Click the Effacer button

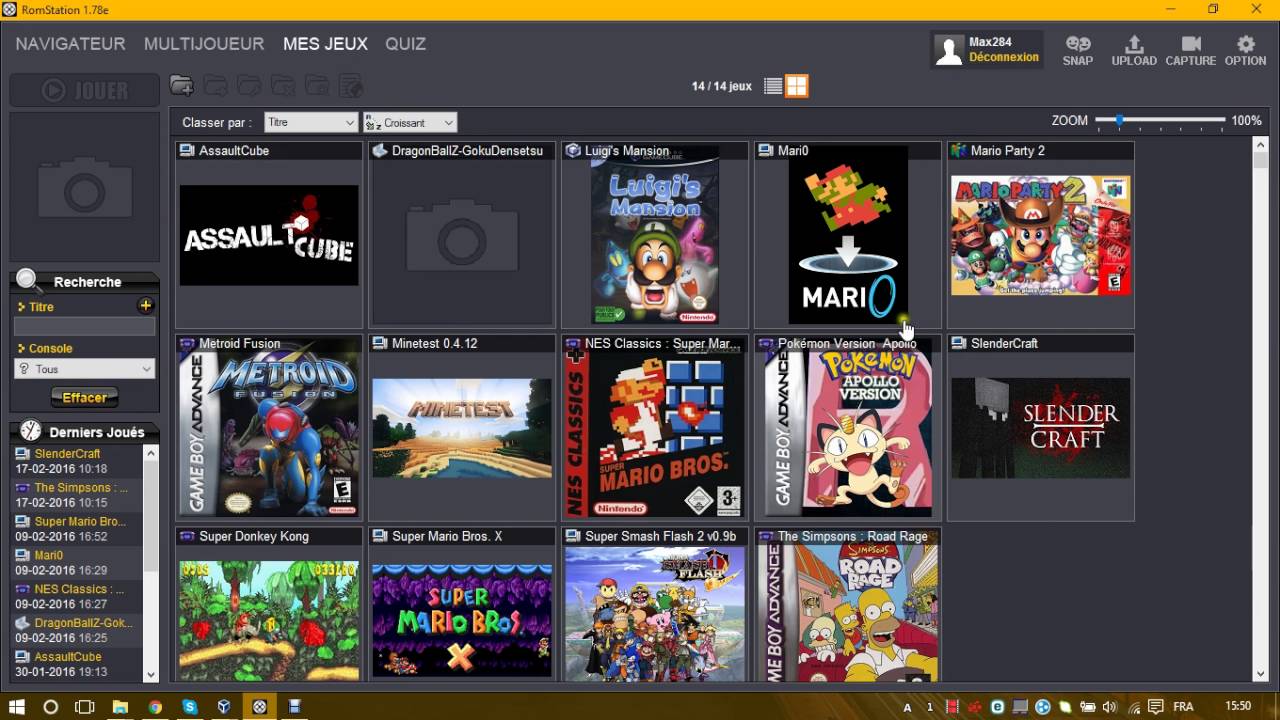(x=85, y=398)
